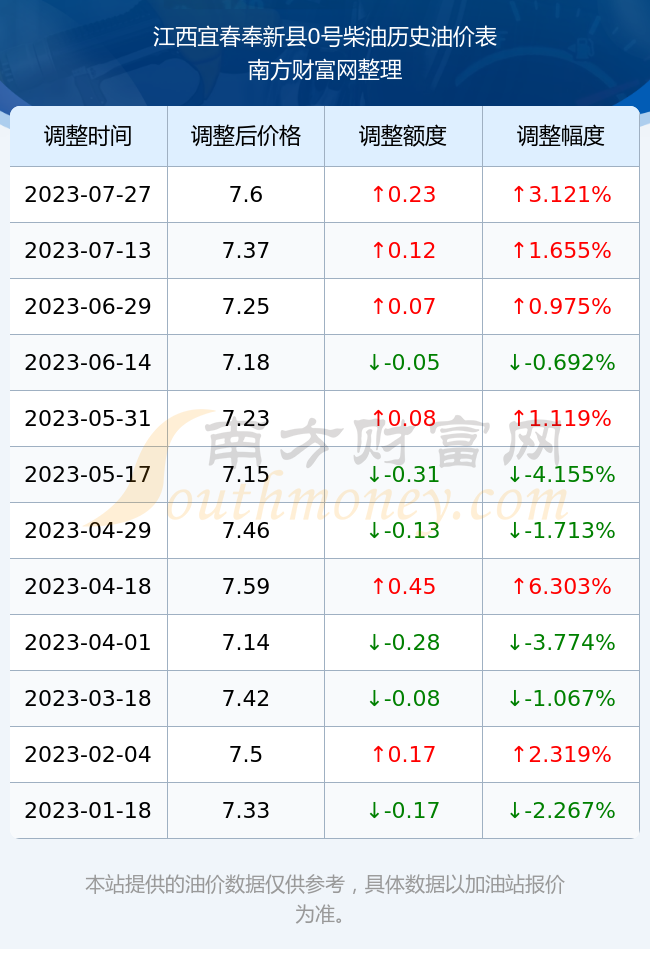The width and height of the screenshot is (650, 980).
Task: Click the ↓-4.155% percentage cell
Action: 561,474
